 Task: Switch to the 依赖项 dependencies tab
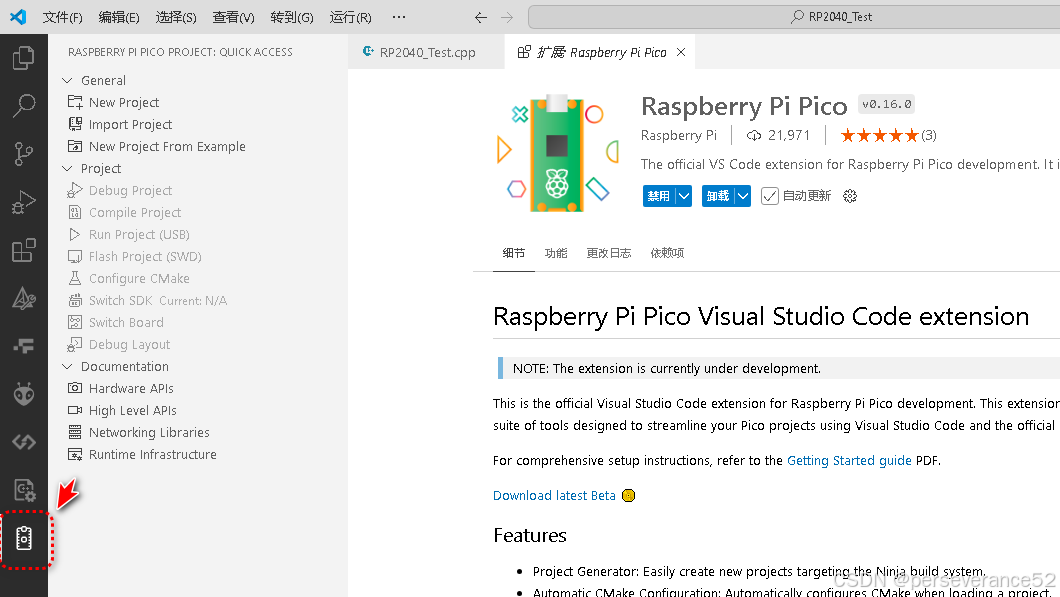pos(667,253)
